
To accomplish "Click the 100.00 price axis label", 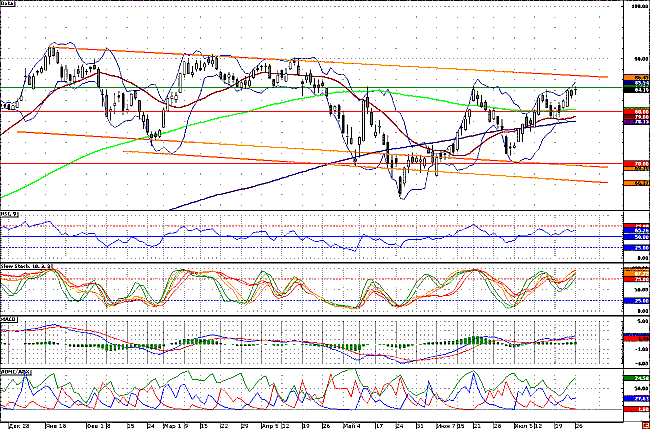I will tap(635, 7).
